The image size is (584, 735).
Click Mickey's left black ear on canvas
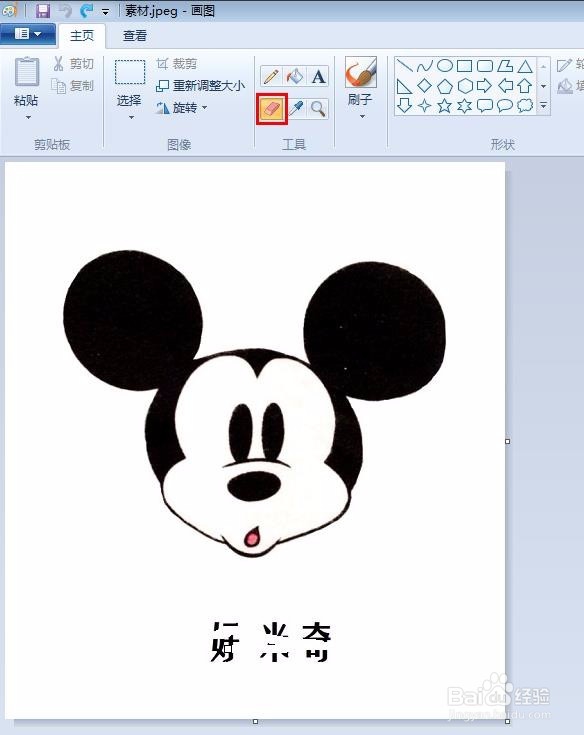[131, 319]
